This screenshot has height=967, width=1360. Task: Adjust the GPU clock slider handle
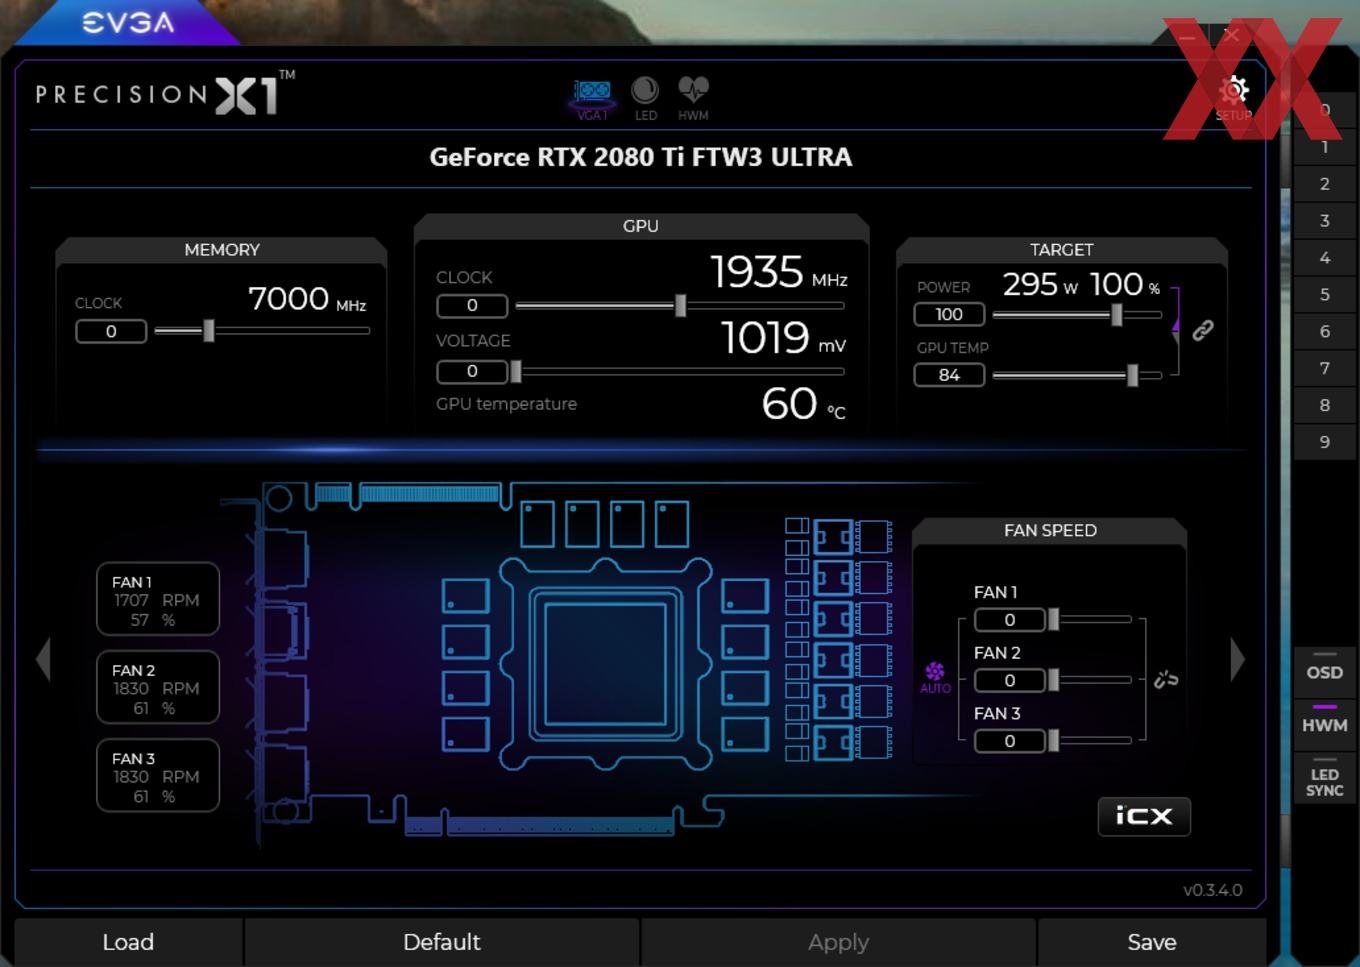(681, 305)
